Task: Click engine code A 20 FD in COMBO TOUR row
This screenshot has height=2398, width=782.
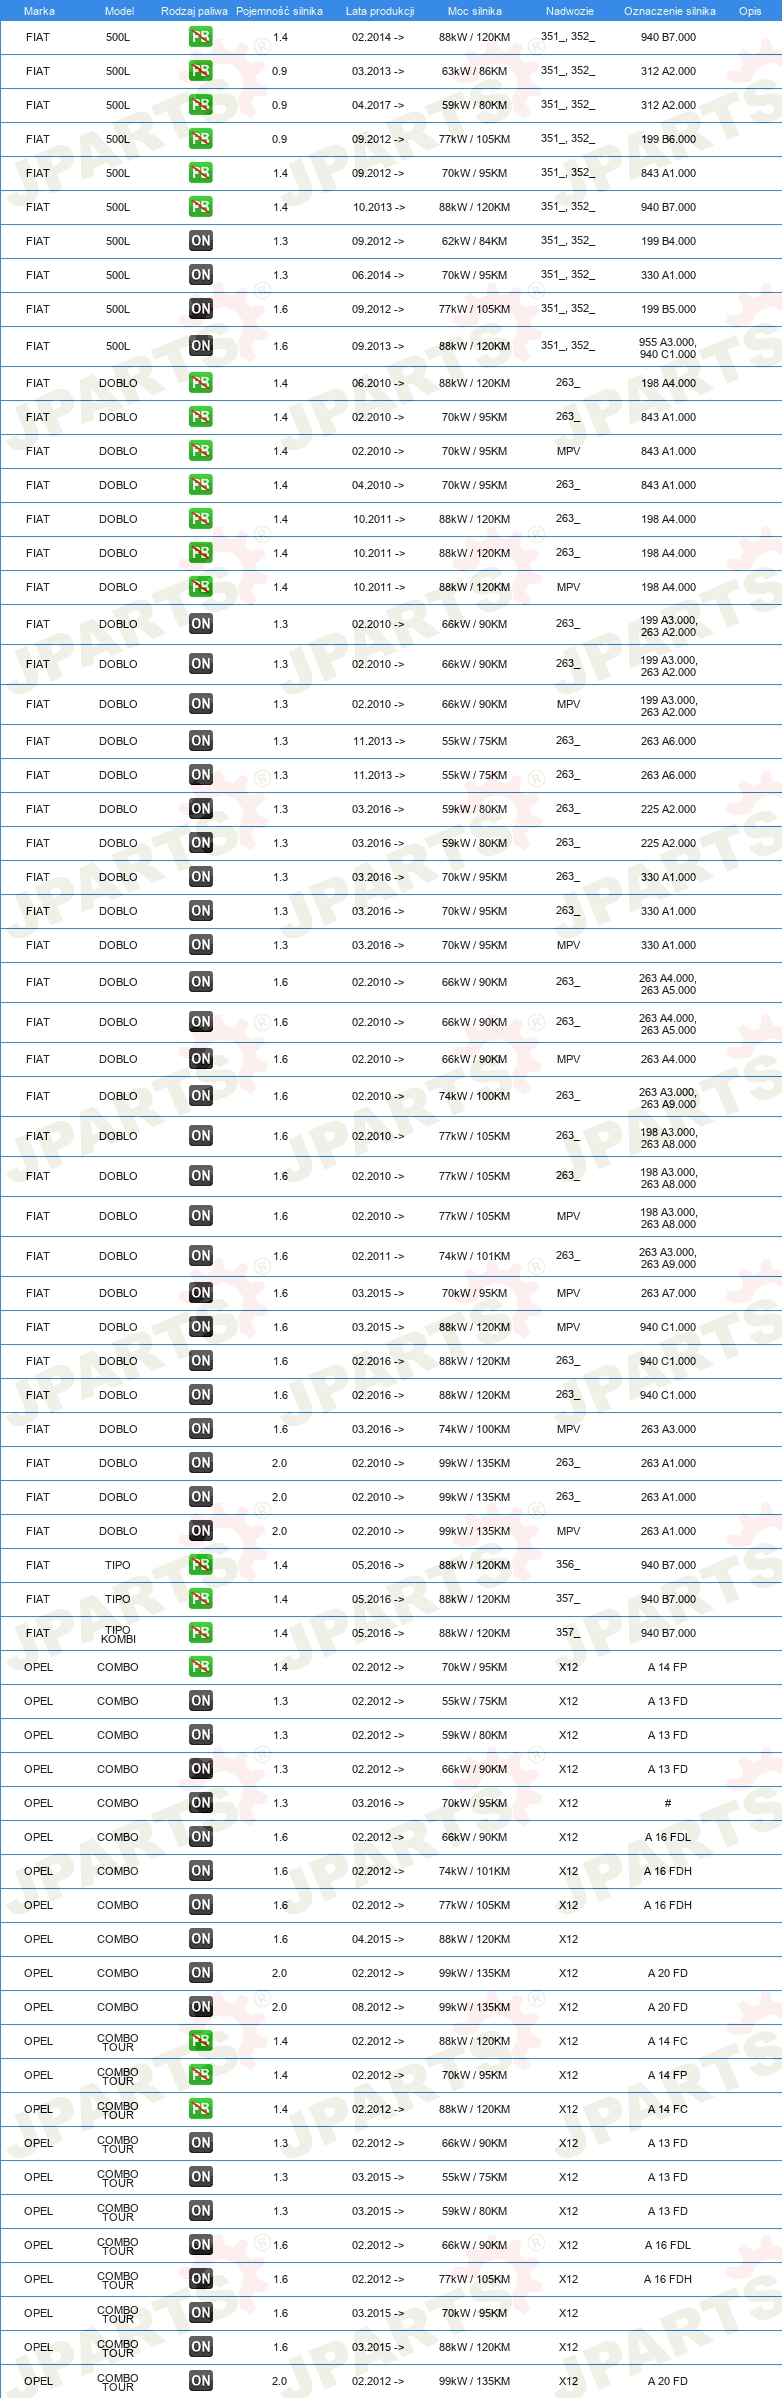Action: tap(668, 2381)
